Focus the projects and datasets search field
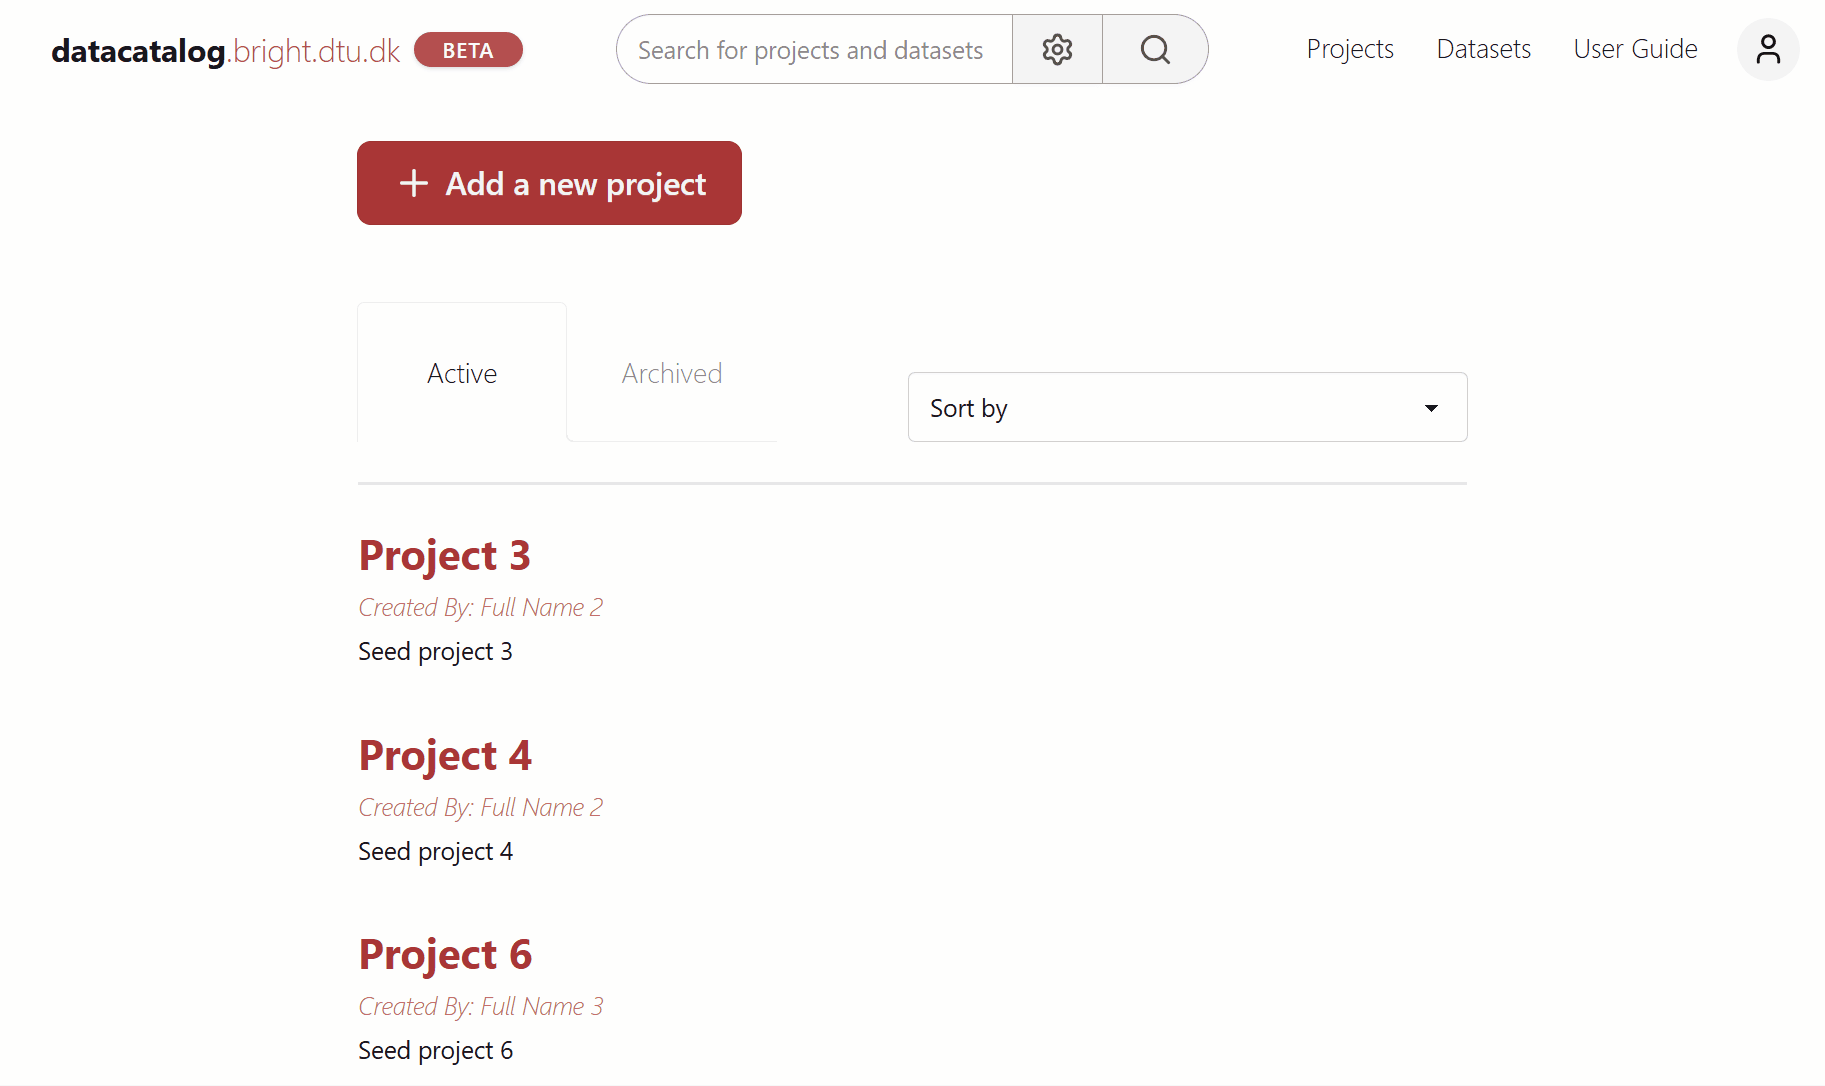This screenshot has height=1086, width=1825. (812, 50)
